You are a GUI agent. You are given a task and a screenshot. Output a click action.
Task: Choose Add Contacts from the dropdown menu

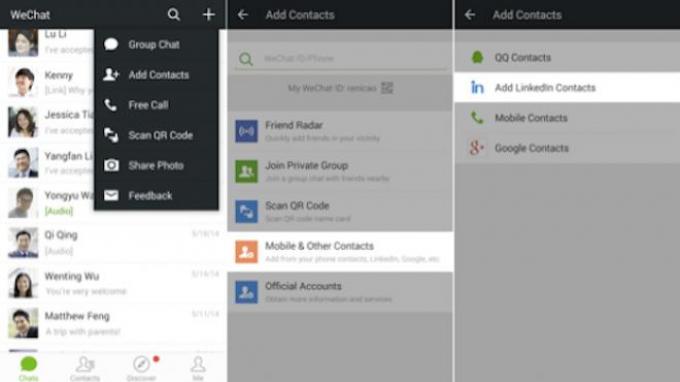(x=156, y=75)
